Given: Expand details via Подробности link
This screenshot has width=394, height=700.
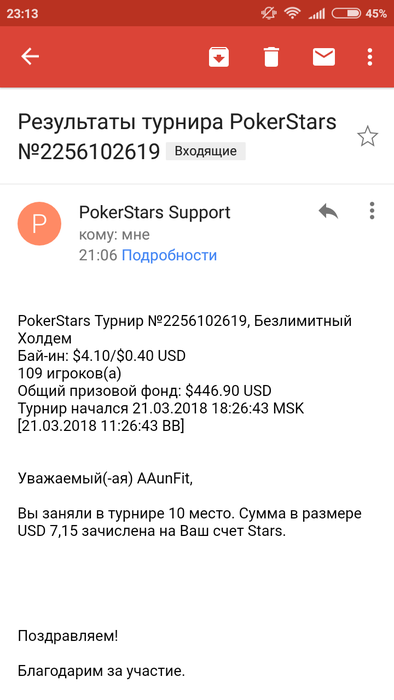Looking at the screenshot, I should (x=169, y=255).
